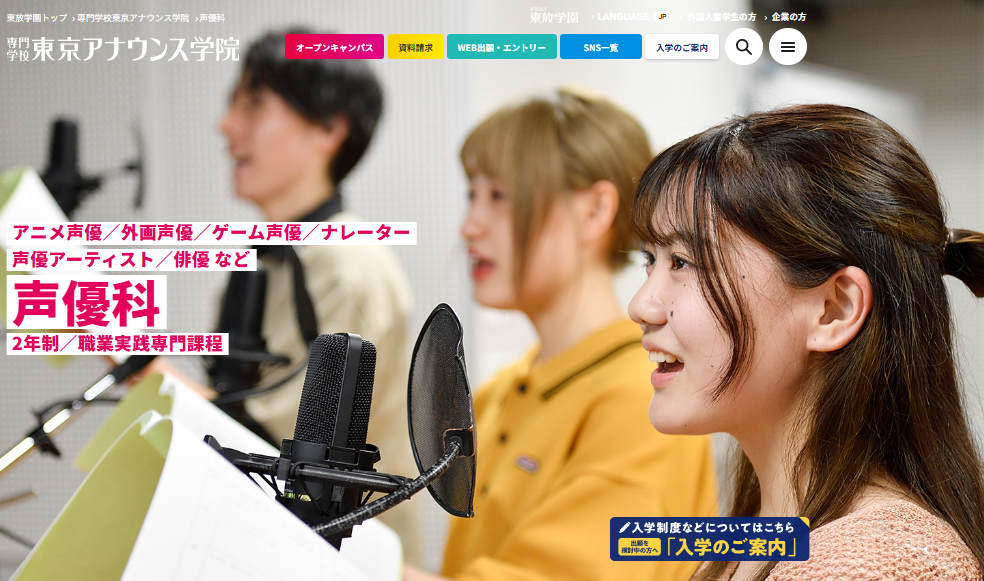Viewport: 984px width, 581px height.
Task: Go to 東放学園トップ breadcrumb link
Action: (x=37, y=18)
